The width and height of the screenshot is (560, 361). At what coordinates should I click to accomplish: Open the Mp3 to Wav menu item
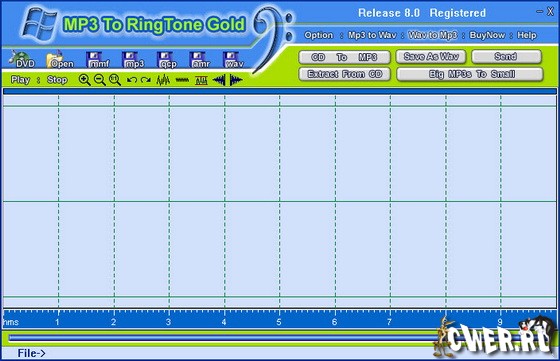372,35
